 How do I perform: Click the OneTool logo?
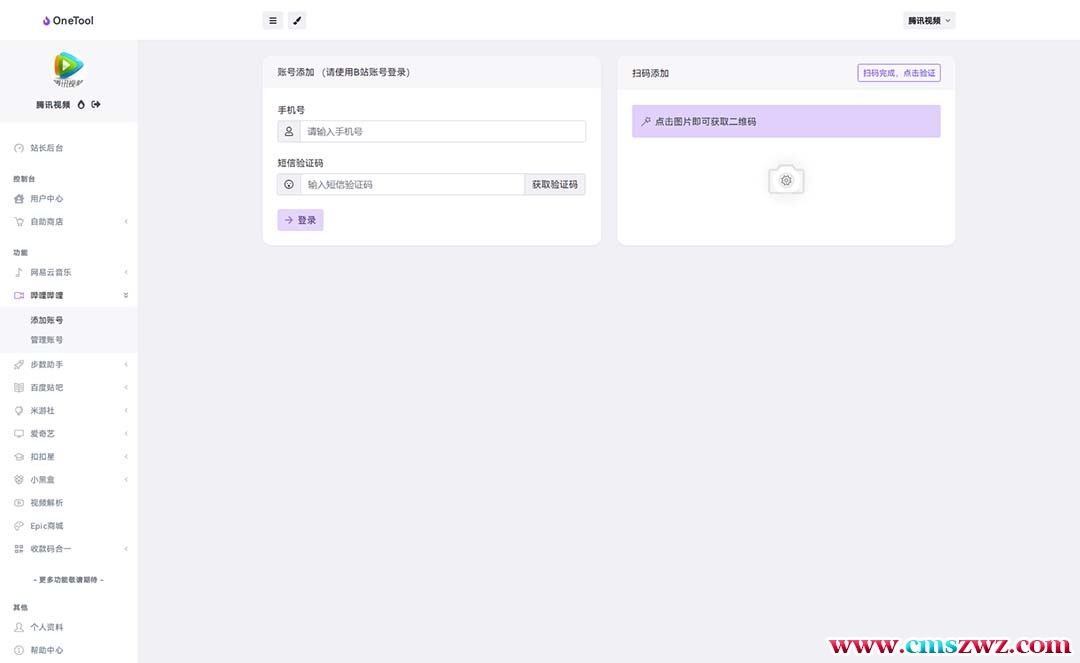click(68, 20)
